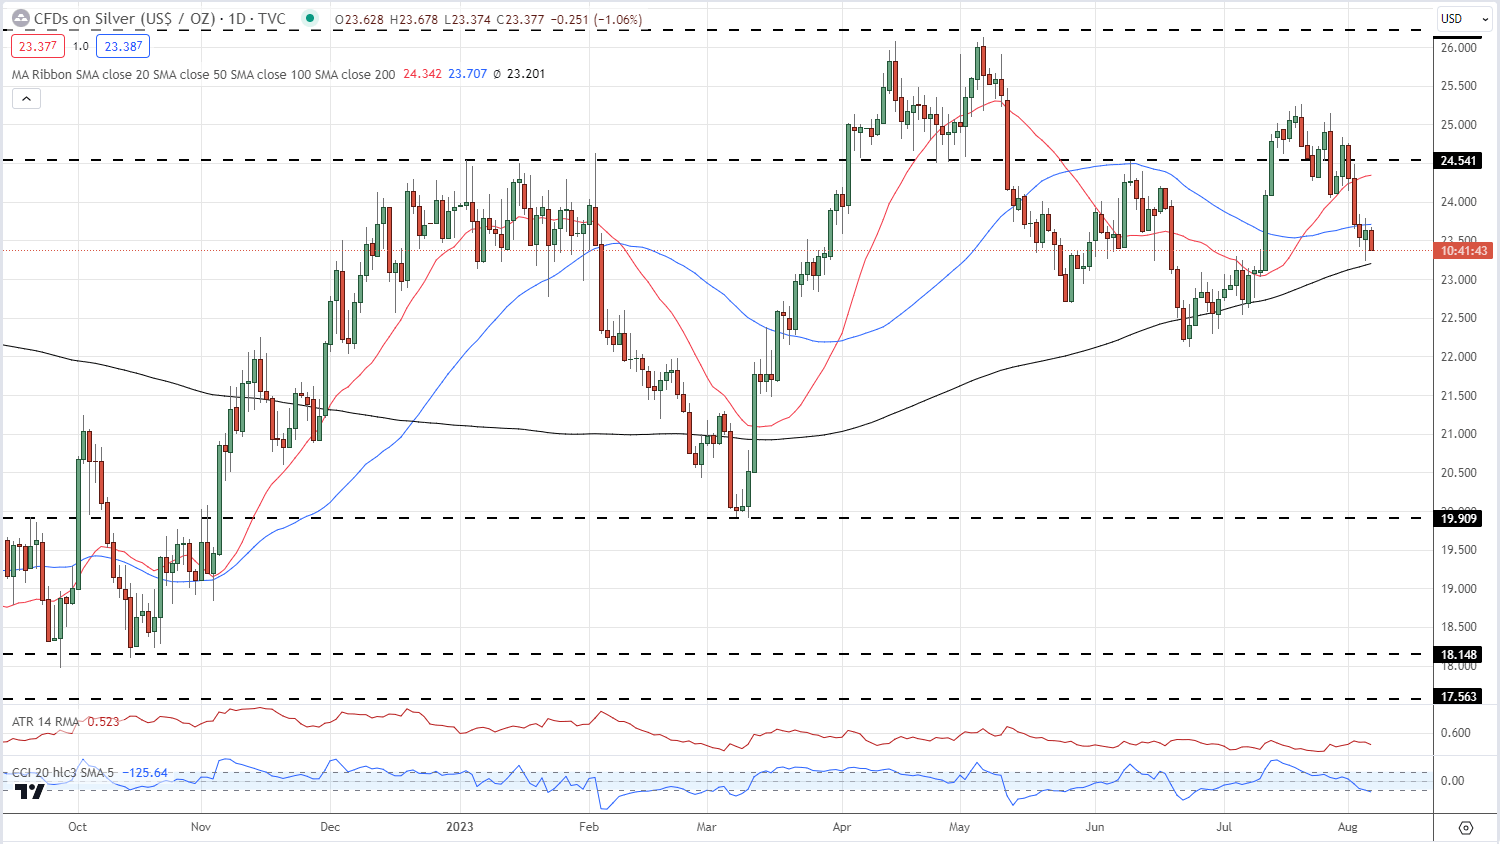
Task: Click the Mar label on time axis
Action: (x=707, y=827)
